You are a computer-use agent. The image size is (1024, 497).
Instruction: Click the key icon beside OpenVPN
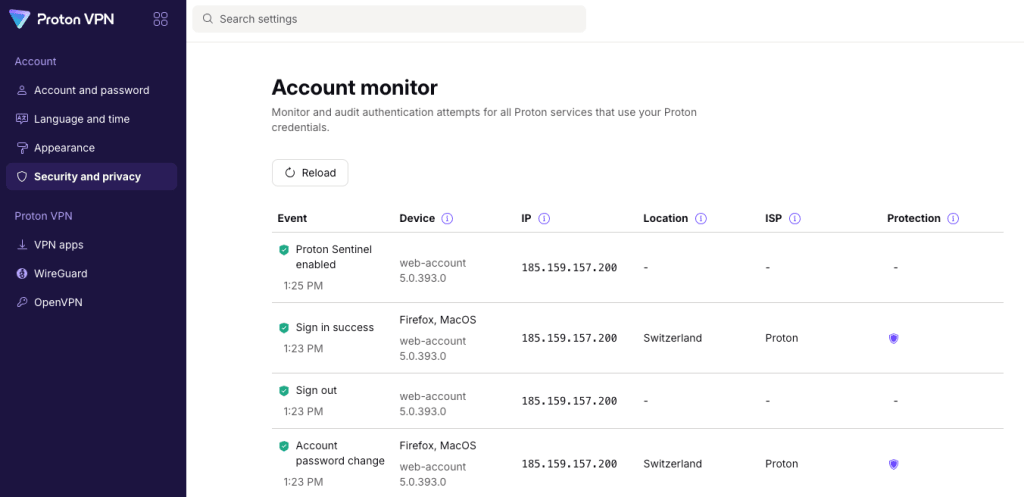pyautogui.click(x=22, y=302)
